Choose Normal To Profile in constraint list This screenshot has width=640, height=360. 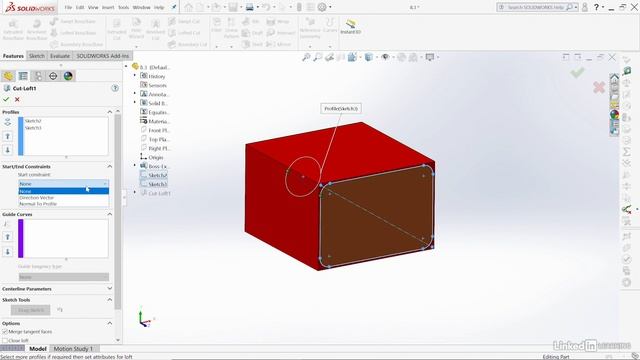point(64,204)
